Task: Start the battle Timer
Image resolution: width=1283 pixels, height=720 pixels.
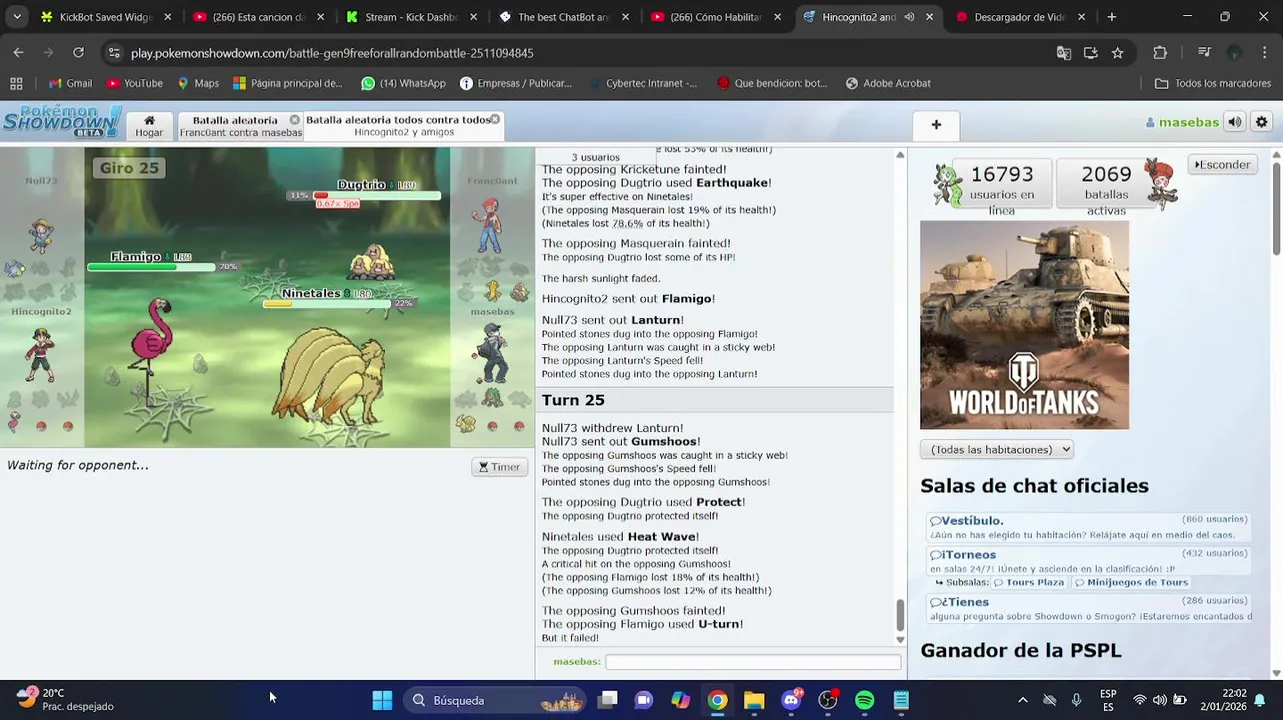Action: (499, 467)
